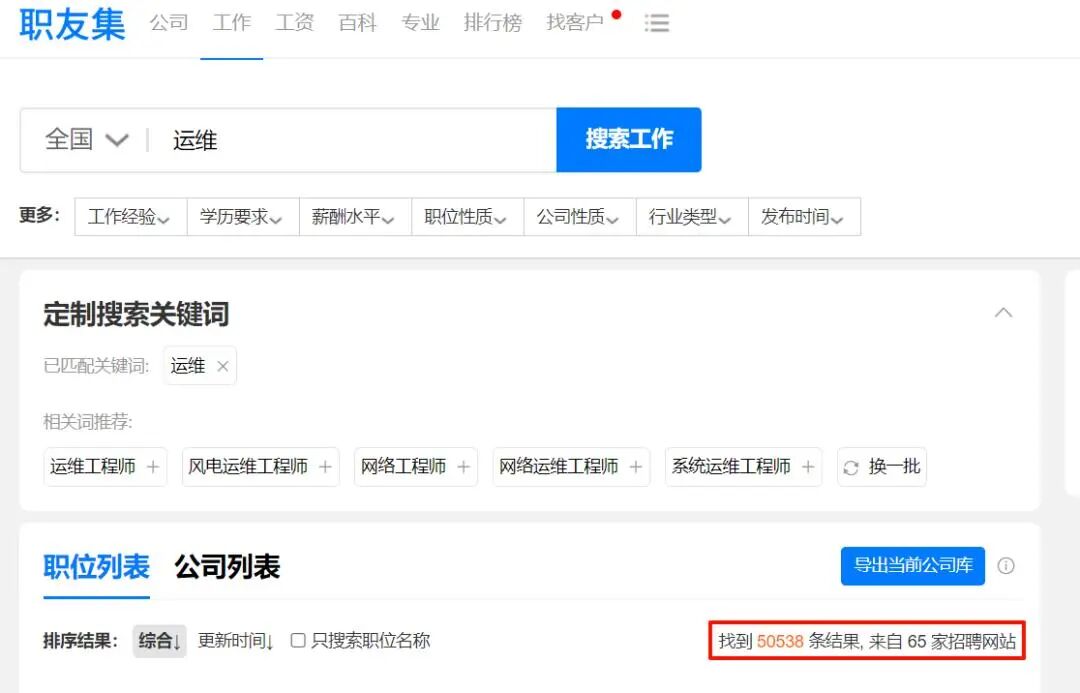Image resolution: width=1080 pixels, height=693 pixels.
Task: Switch to the 公司列表 tab
Action: (x=228, y=566)
